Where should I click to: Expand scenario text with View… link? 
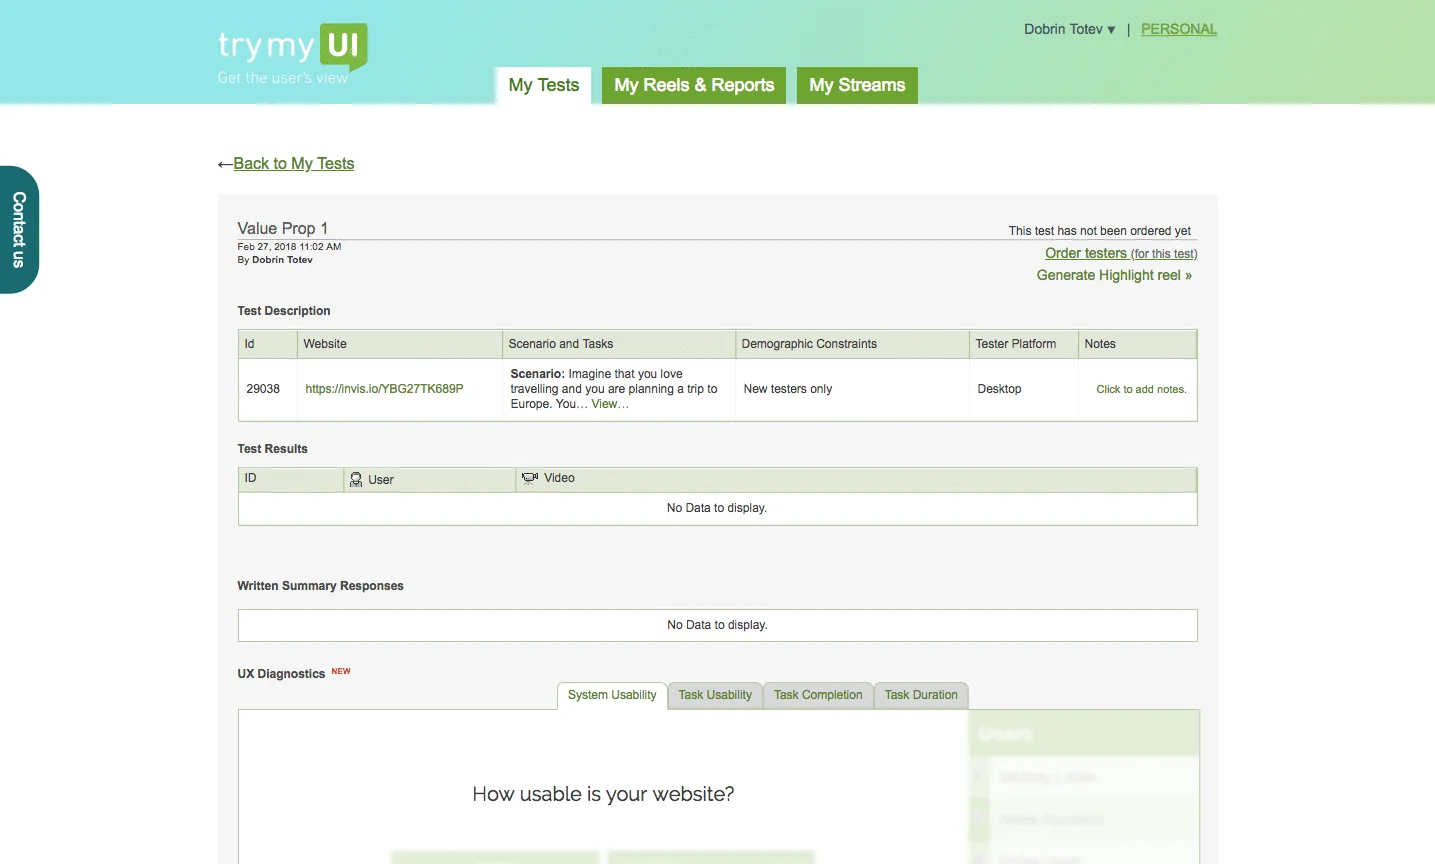pyautogui.click(x=610, y=404)
